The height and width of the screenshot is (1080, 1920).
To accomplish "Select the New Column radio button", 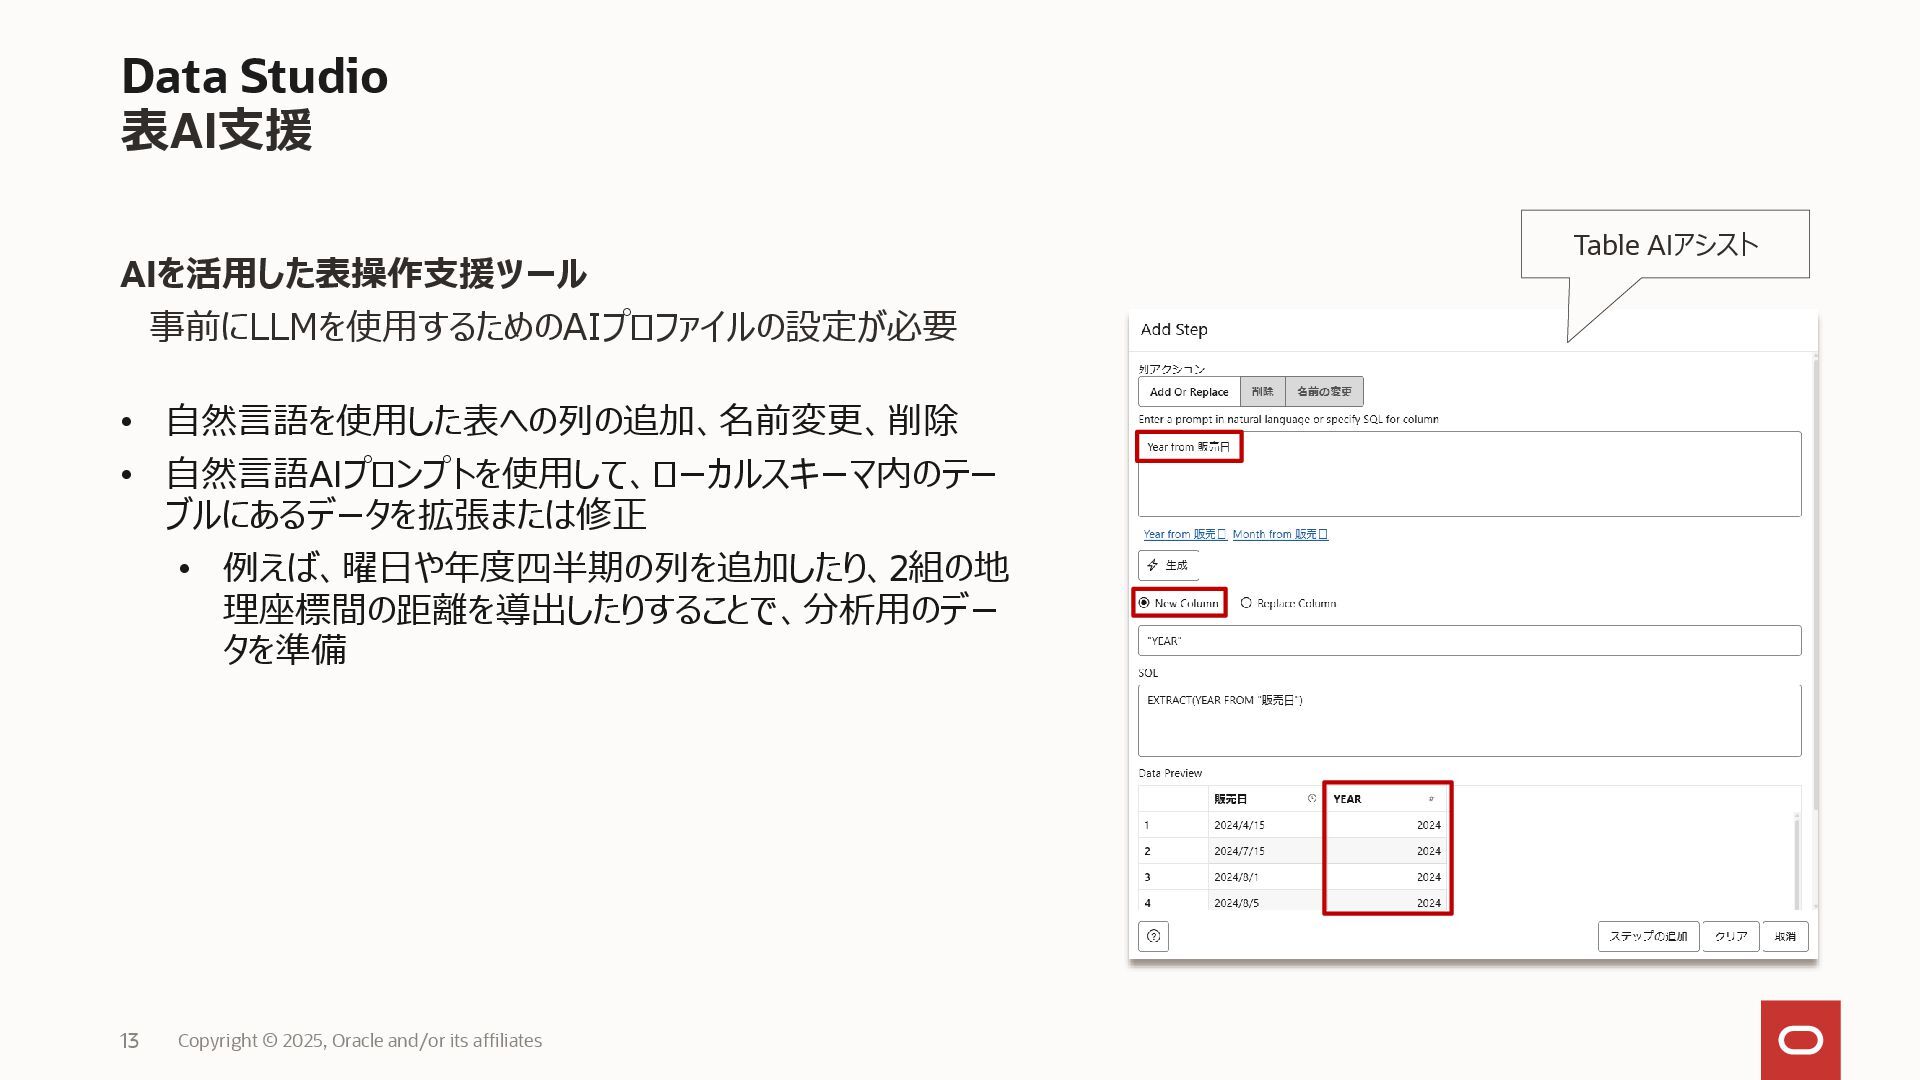I will [x=1145, y=603].
